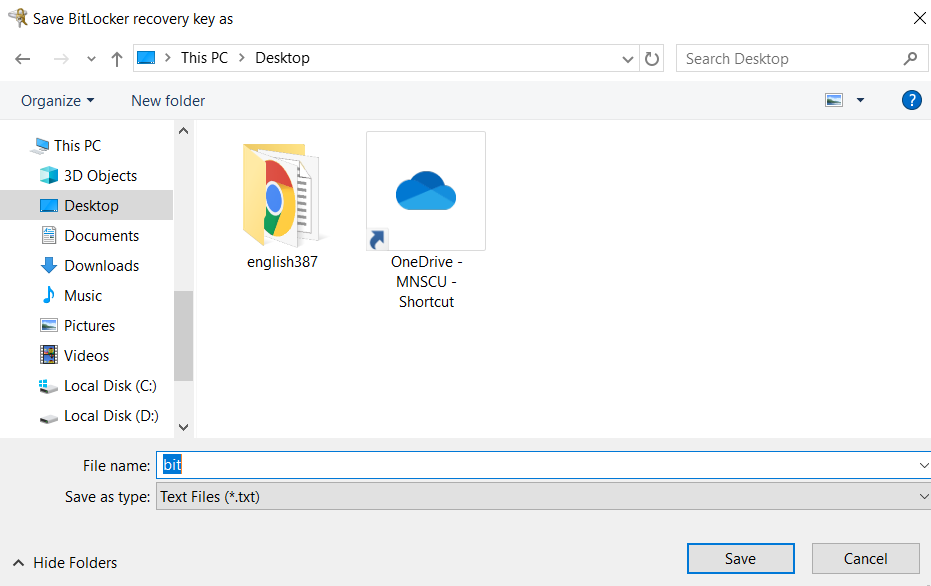The width and height of the screenshot is (931, 586).
Task: Select the OneDrive MNSCU shortcut icon
Action: coord(426,191)
